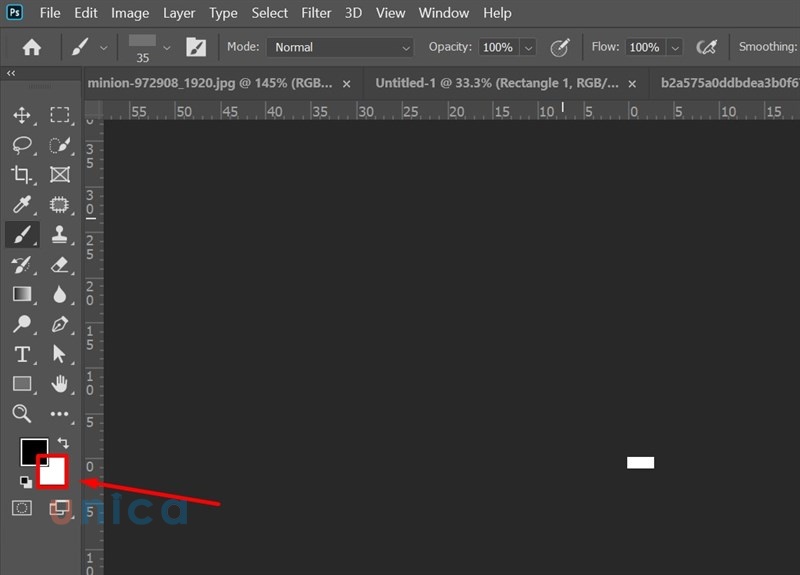800x575 pixels.
Task: Open the white background color swatch
Action: [x=55, y=473]
